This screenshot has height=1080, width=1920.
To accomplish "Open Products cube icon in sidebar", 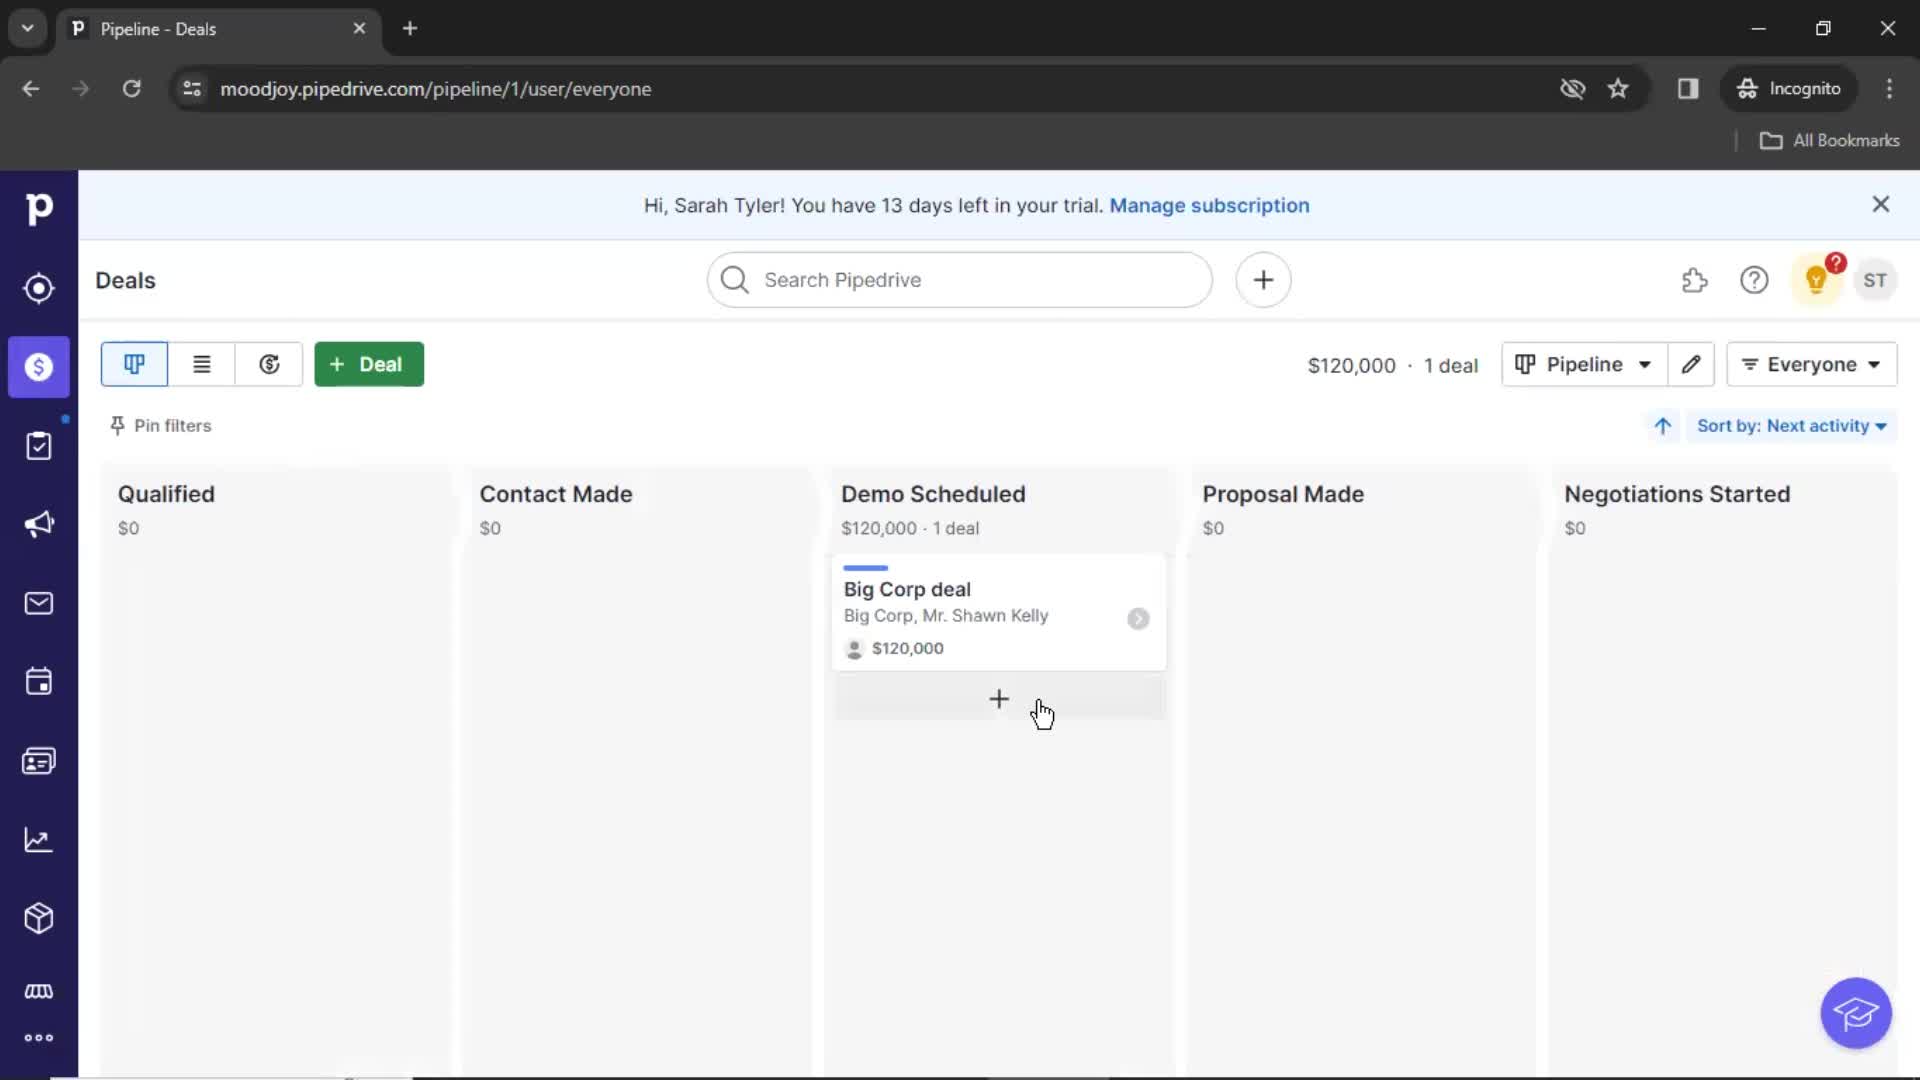I will 39,918.
